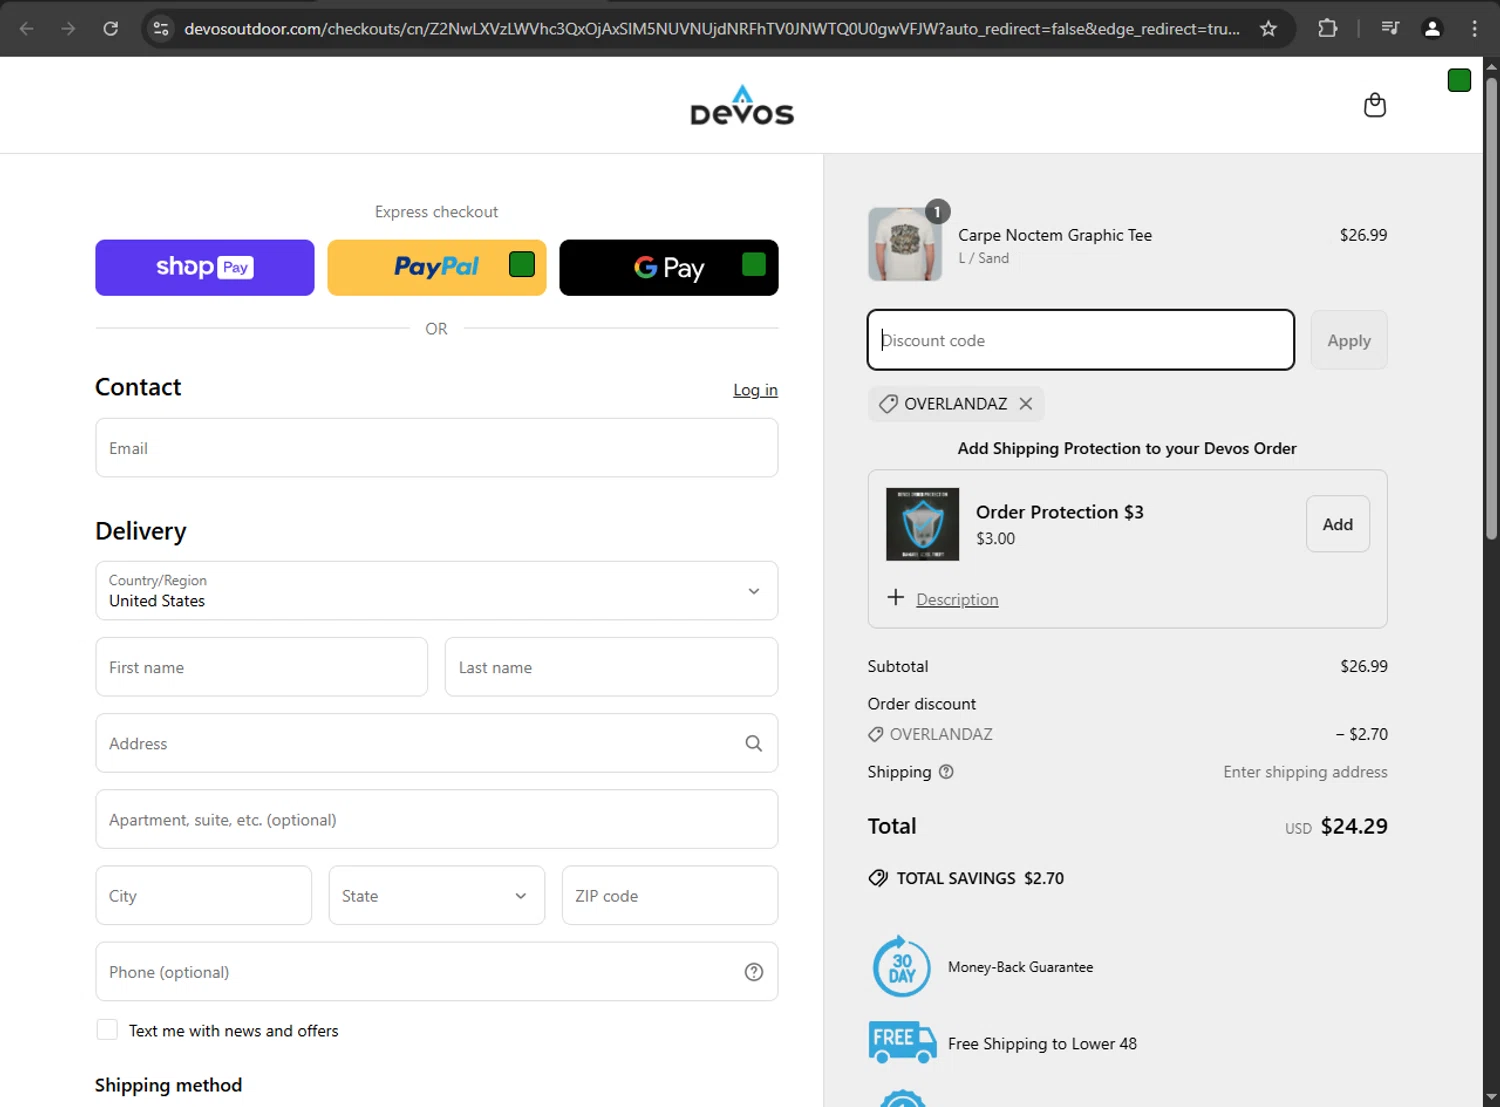1500x1107 pixels.
Task: Click the browser address bar URL
Action: [712, 29]
